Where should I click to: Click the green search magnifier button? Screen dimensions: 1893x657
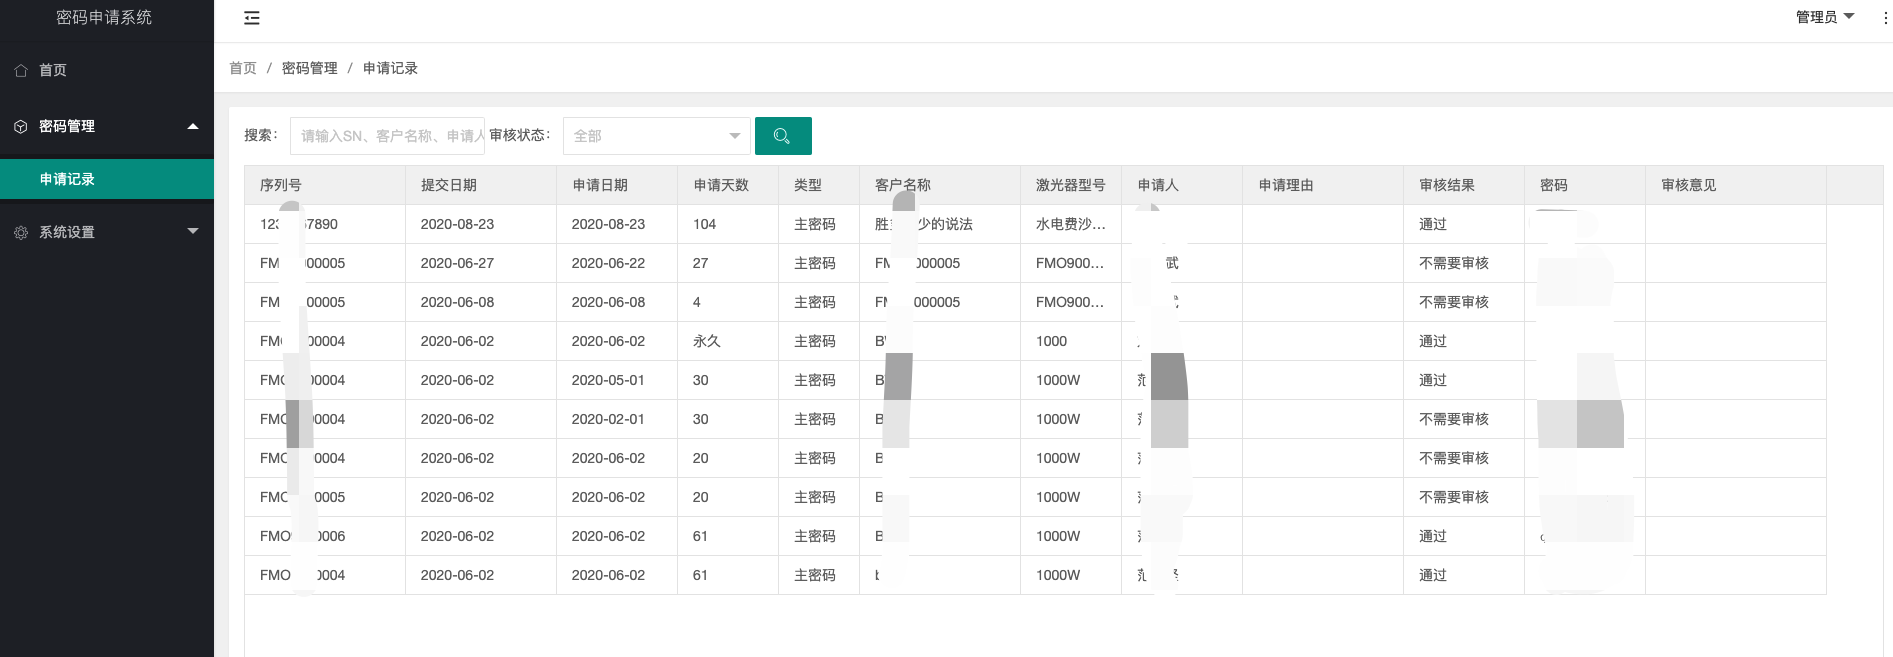(782, 136)
